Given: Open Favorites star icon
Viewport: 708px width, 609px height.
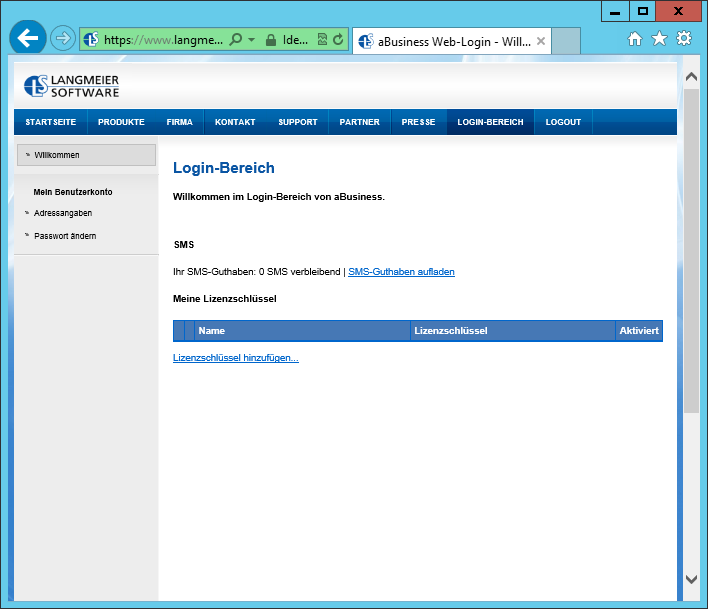Looking at the screenshot, I should pos(659,38).
